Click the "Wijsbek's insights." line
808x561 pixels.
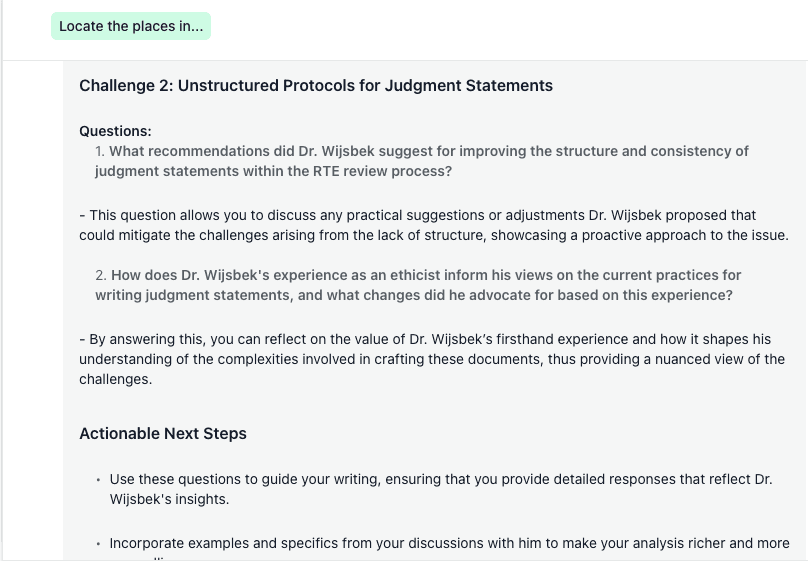click(x=170, y=500)
